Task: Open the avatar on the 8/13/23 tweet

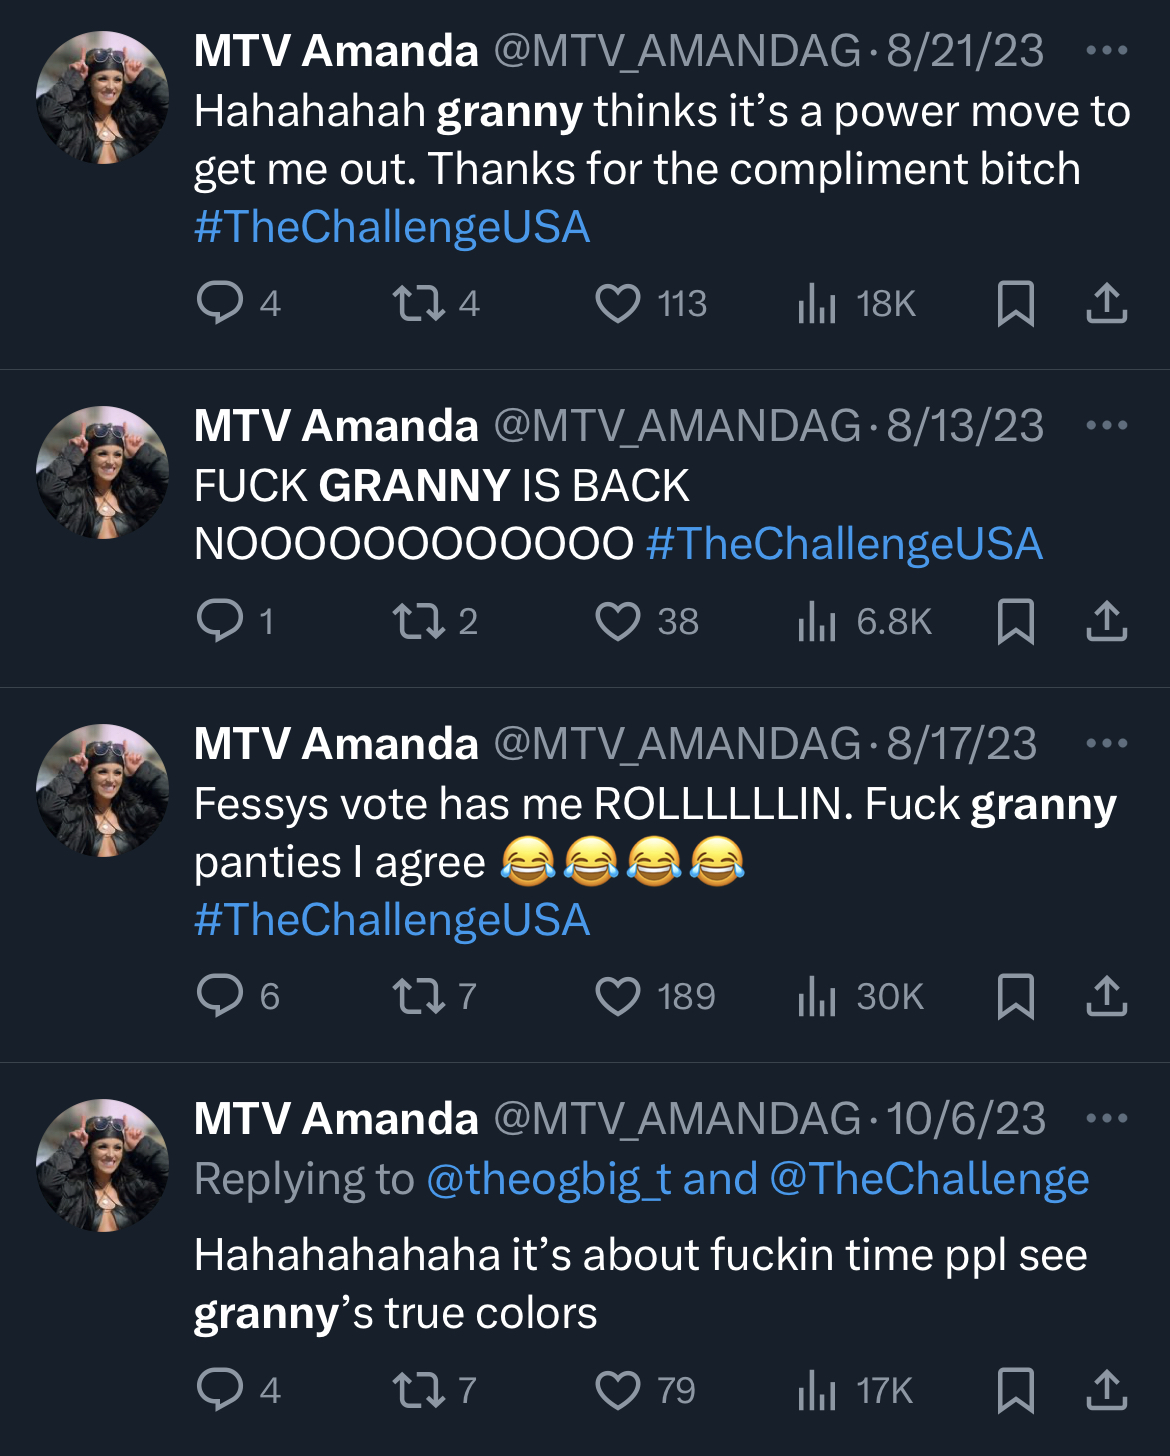Action: (x=102, y=472)
